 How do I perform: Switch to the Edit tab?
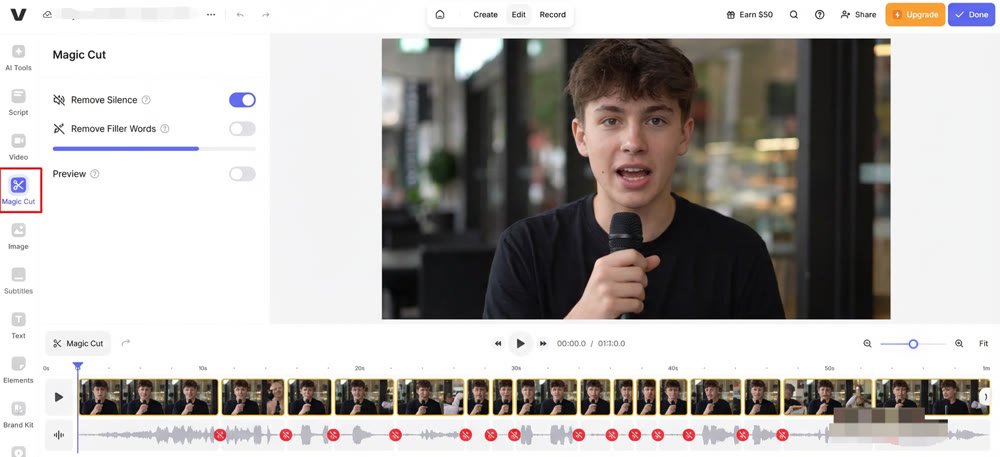pos(518,15)
